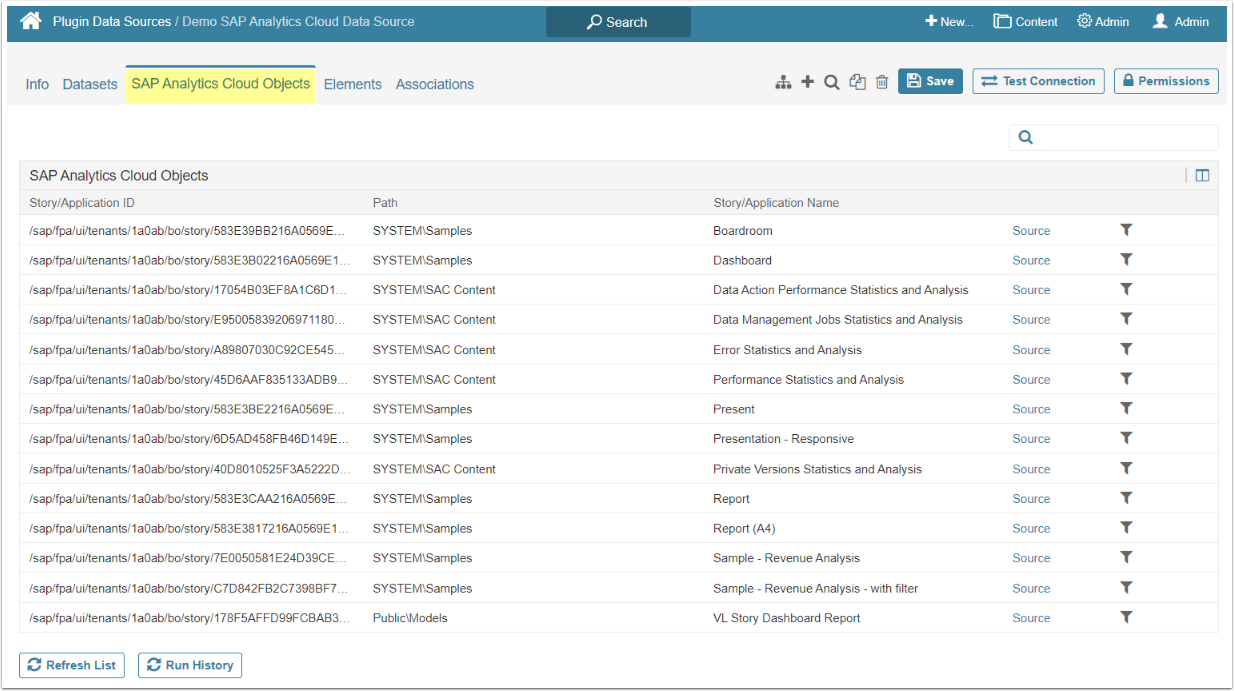Select story ID starting 583E39BB216A0569E

point(188,231)
